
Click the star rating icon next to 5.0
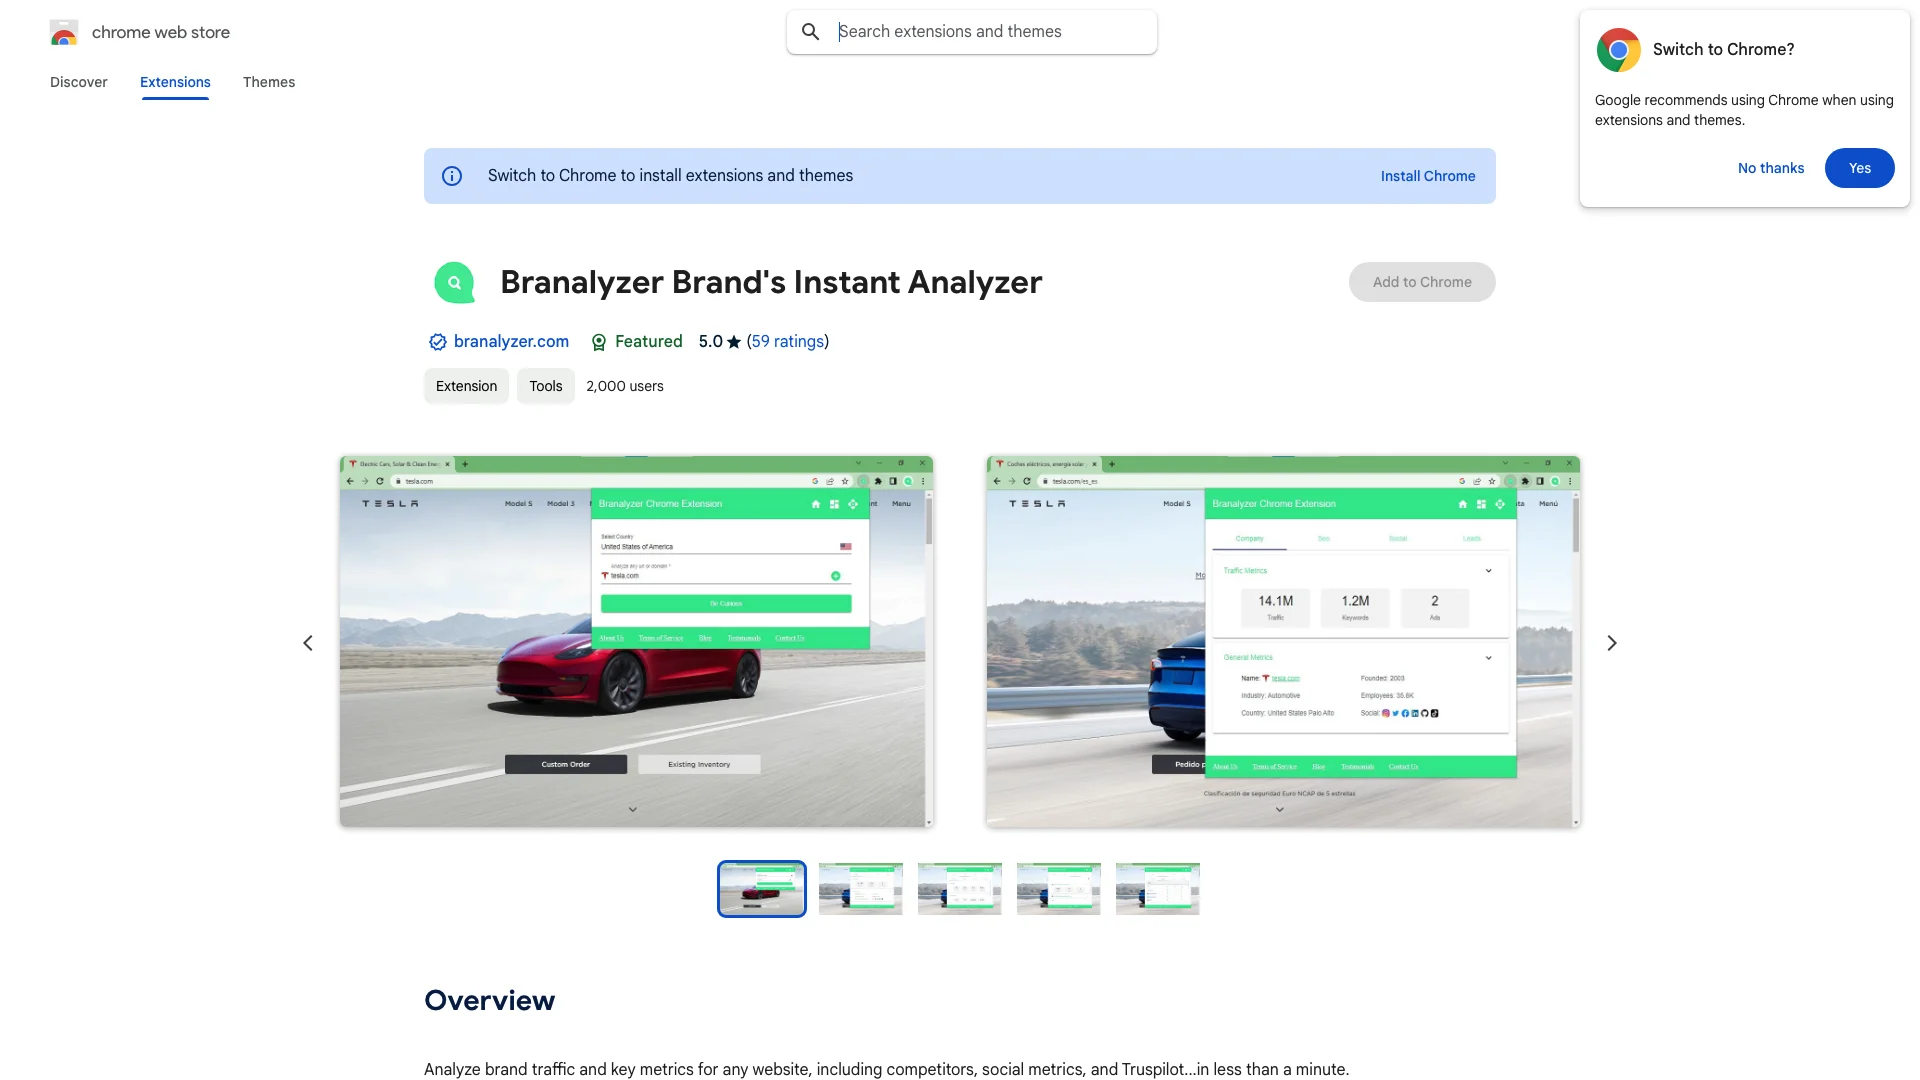[x=733, y=342]
